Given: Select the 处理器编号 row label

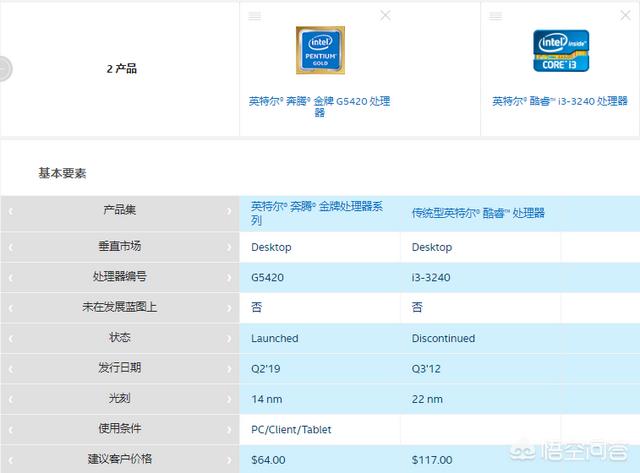Looking at the screenshot, I should [120, 276].
